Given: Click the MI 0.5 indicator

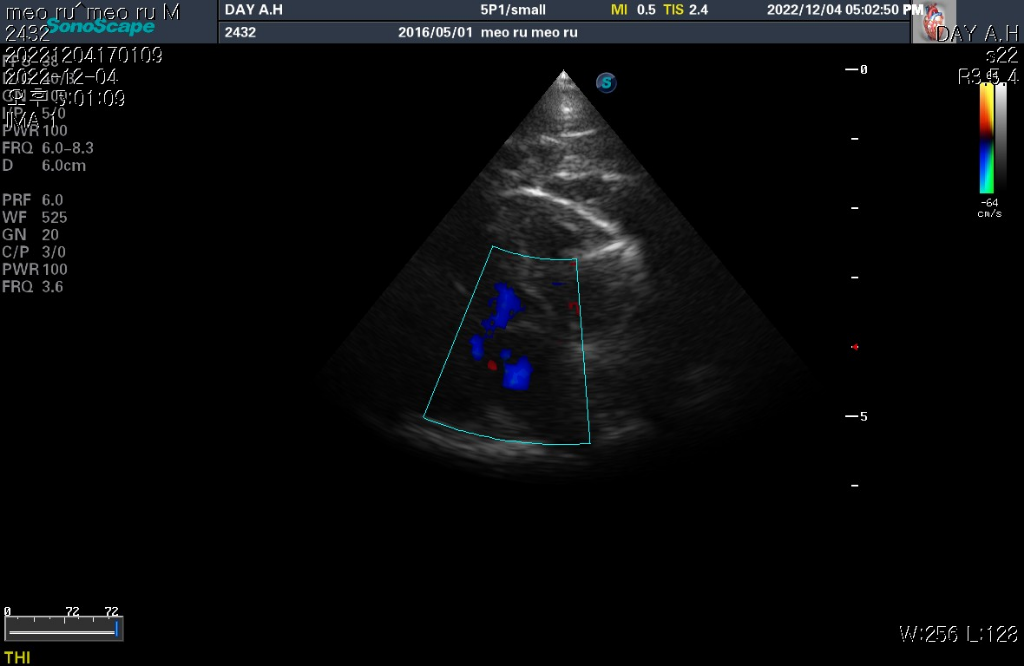Looking at the screenshot, I should pos(633,10).
